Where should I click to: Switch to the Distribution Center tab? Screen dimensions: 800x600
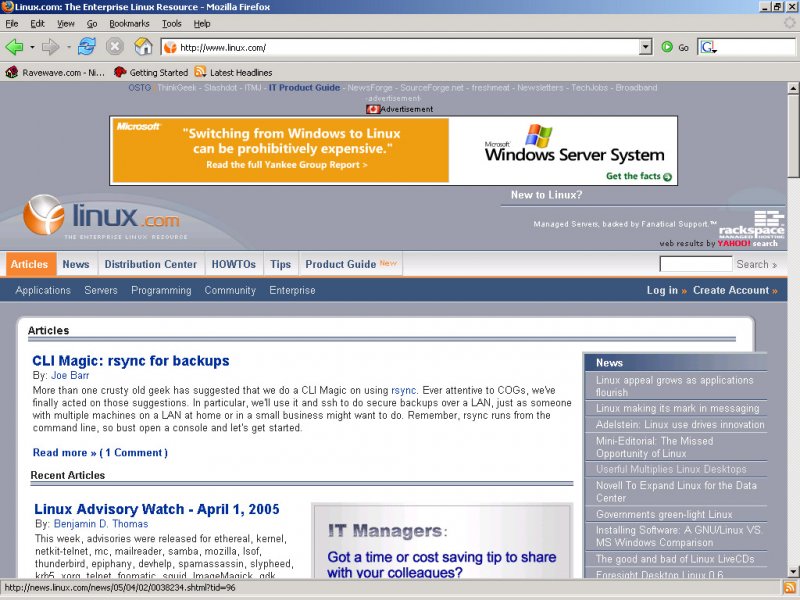[151, 264]
